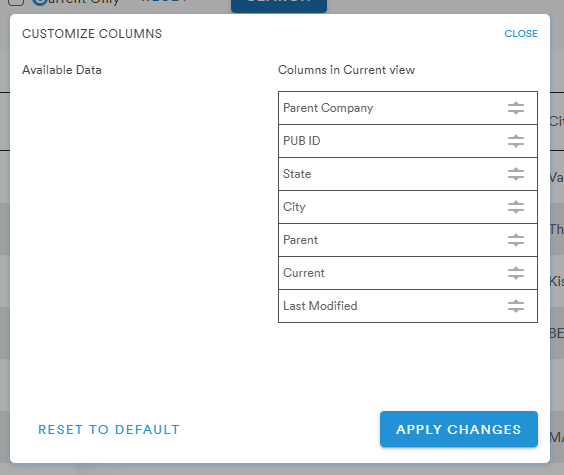This screenshot has width=564, height=475.
Task: Click the drag handle for City row
Action: pos(516,207)
